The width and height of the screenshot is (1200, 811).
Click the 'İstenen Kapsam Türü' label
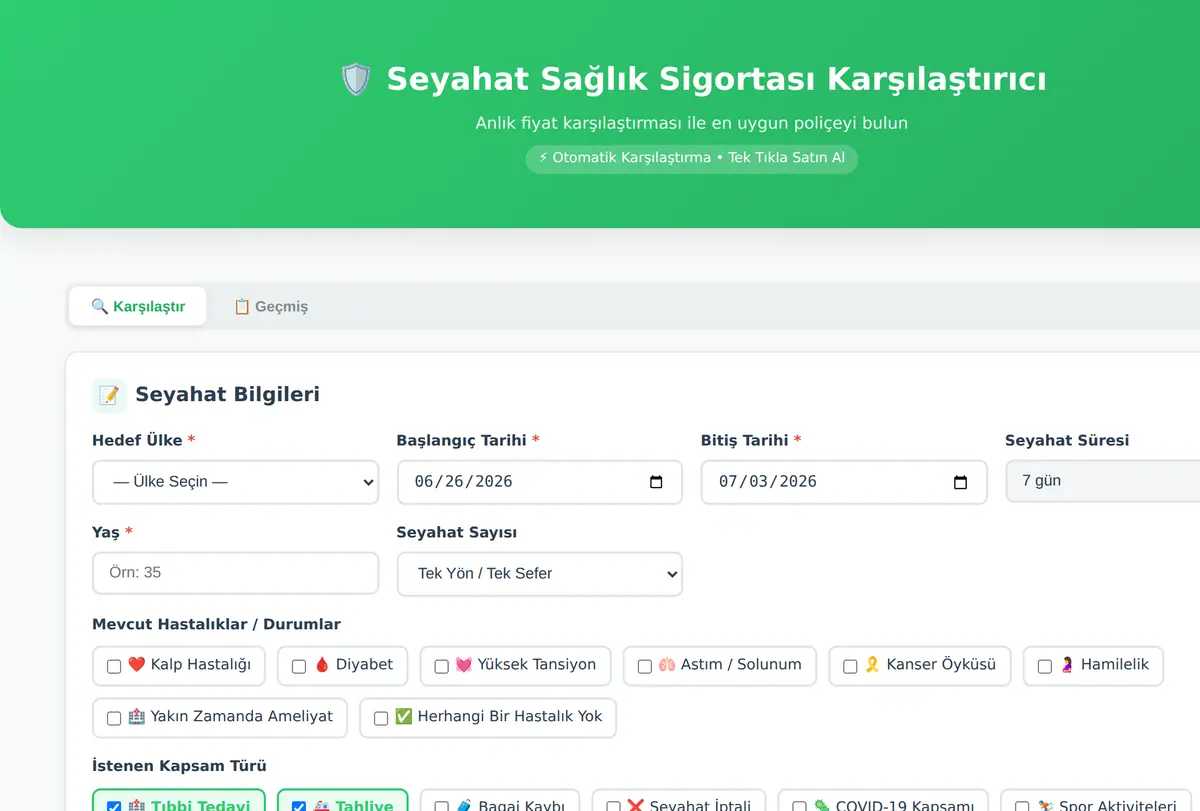[179, 767]
